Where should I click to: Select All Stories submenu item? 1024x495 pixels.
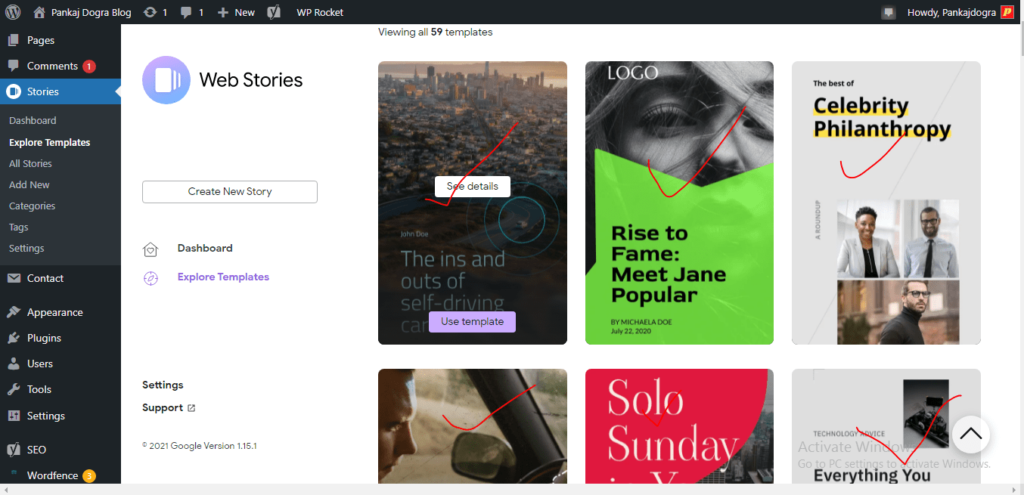pos(31,163)
